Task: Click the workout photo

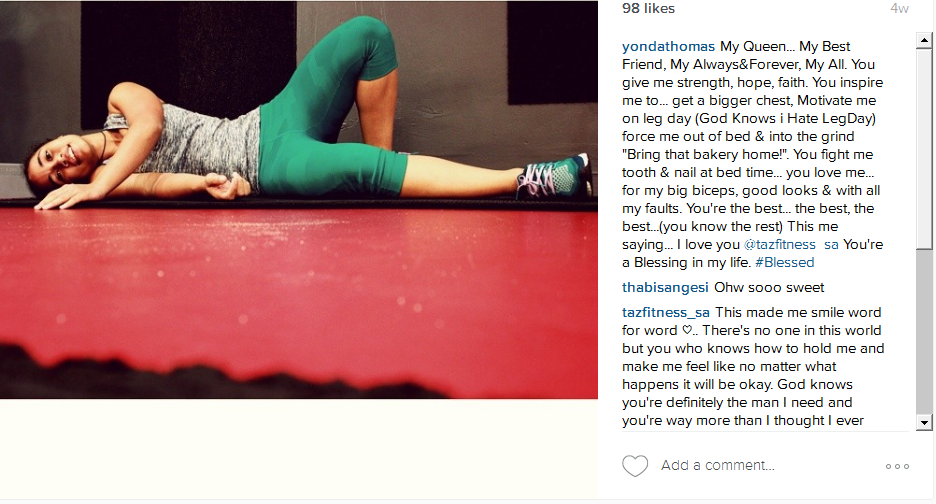Action: (298, 199)
